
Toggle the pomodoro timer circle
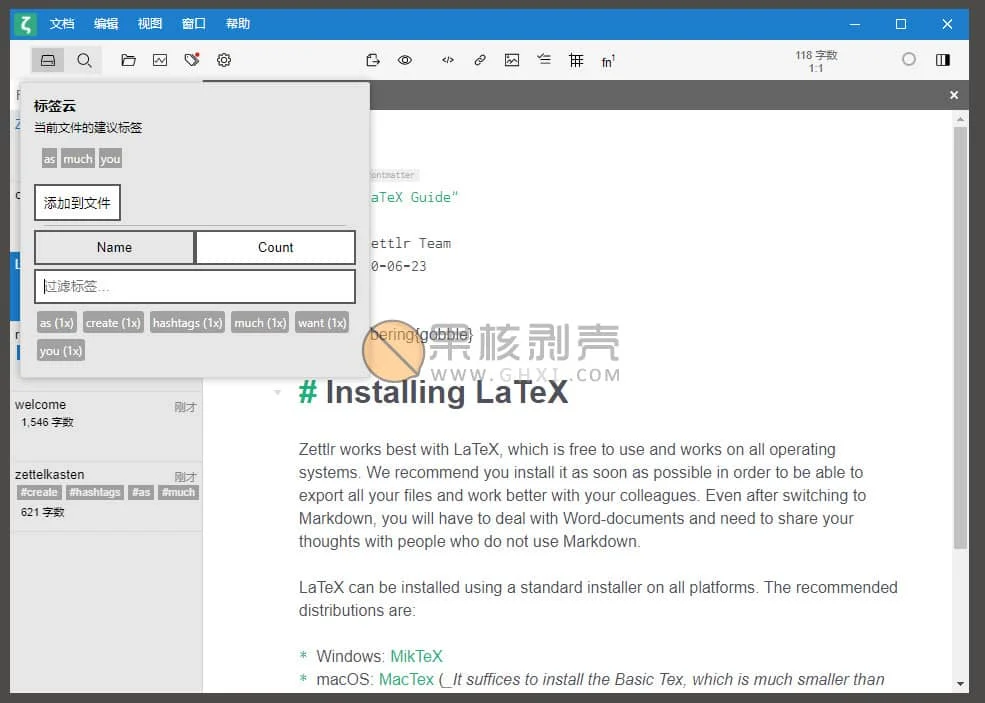tap(908, 59)
